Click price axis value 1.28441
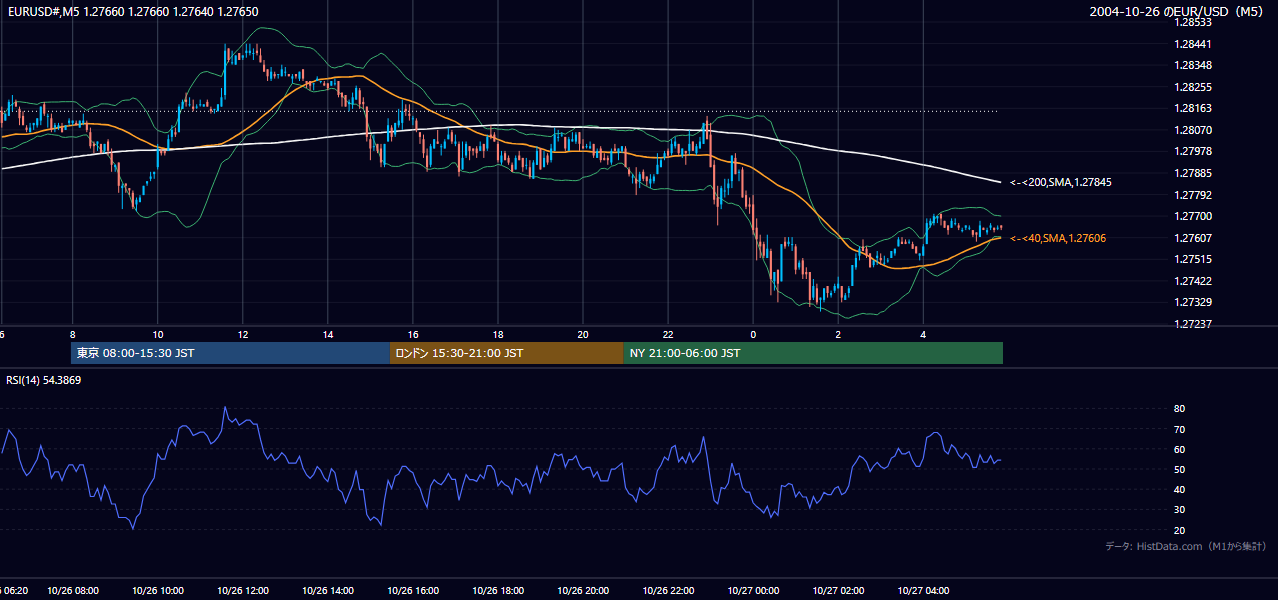1278x600 pixels. [1194, 44]
